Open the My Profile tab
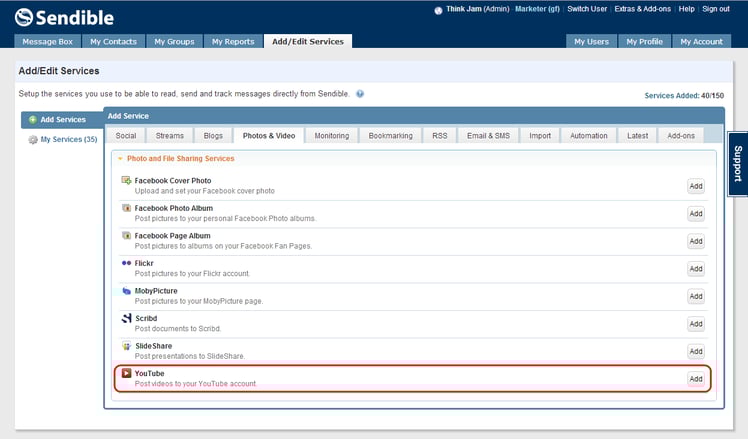The height and width of the screenshot is (439, 748). (x=644, y=42)
